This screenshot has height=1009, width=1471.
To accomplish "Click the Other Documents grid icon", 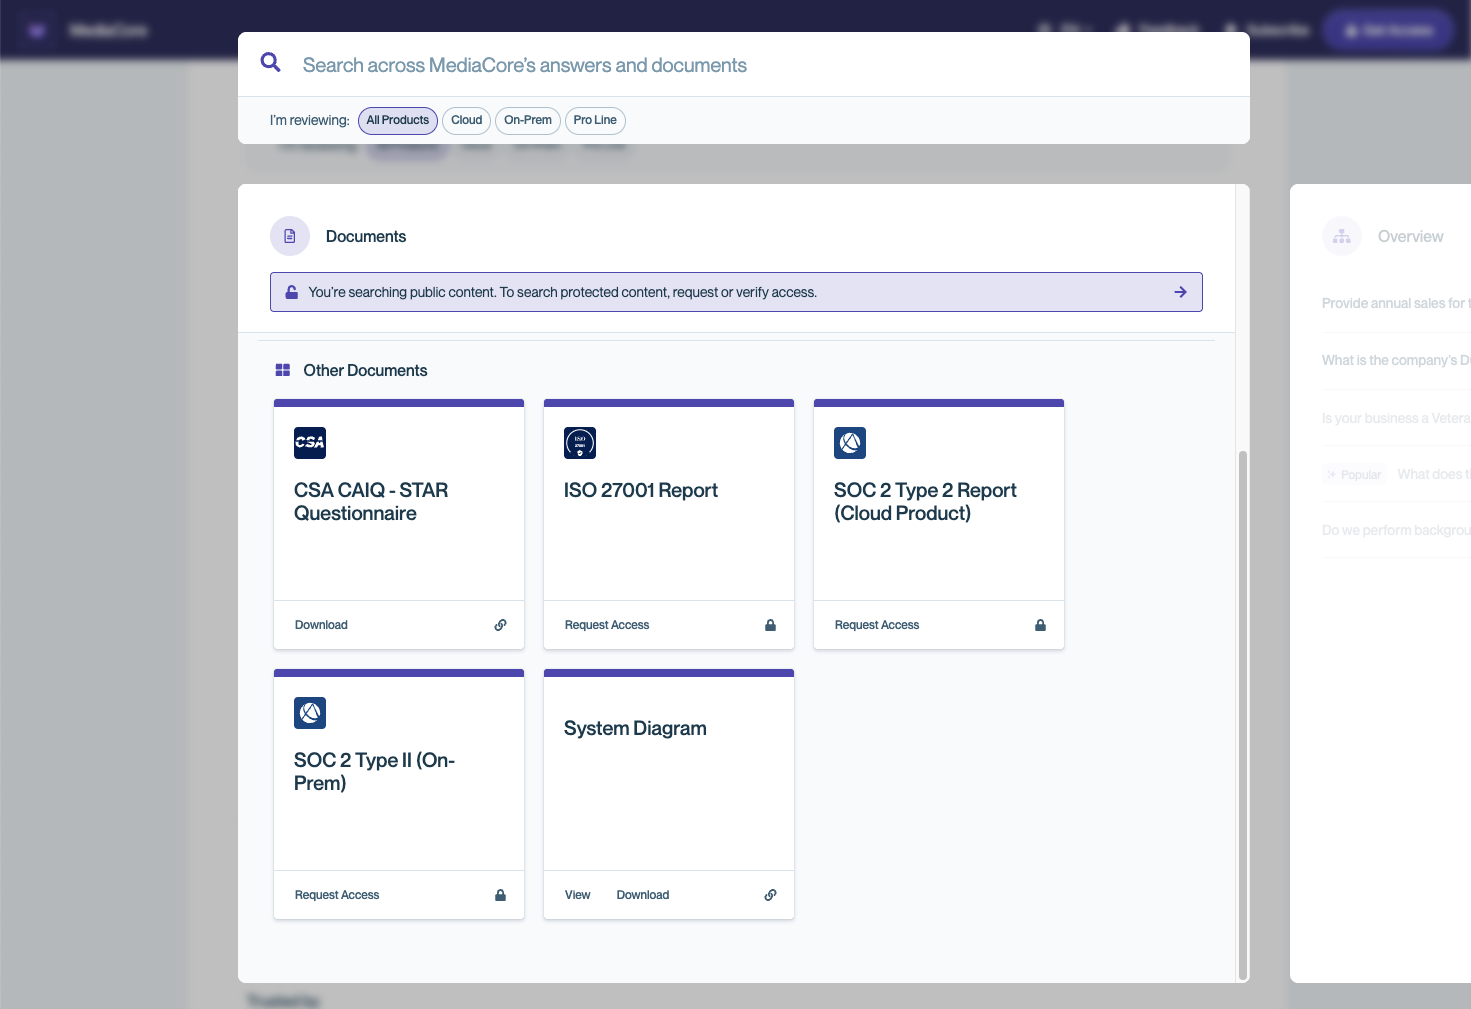I will (x=283, y=370).
